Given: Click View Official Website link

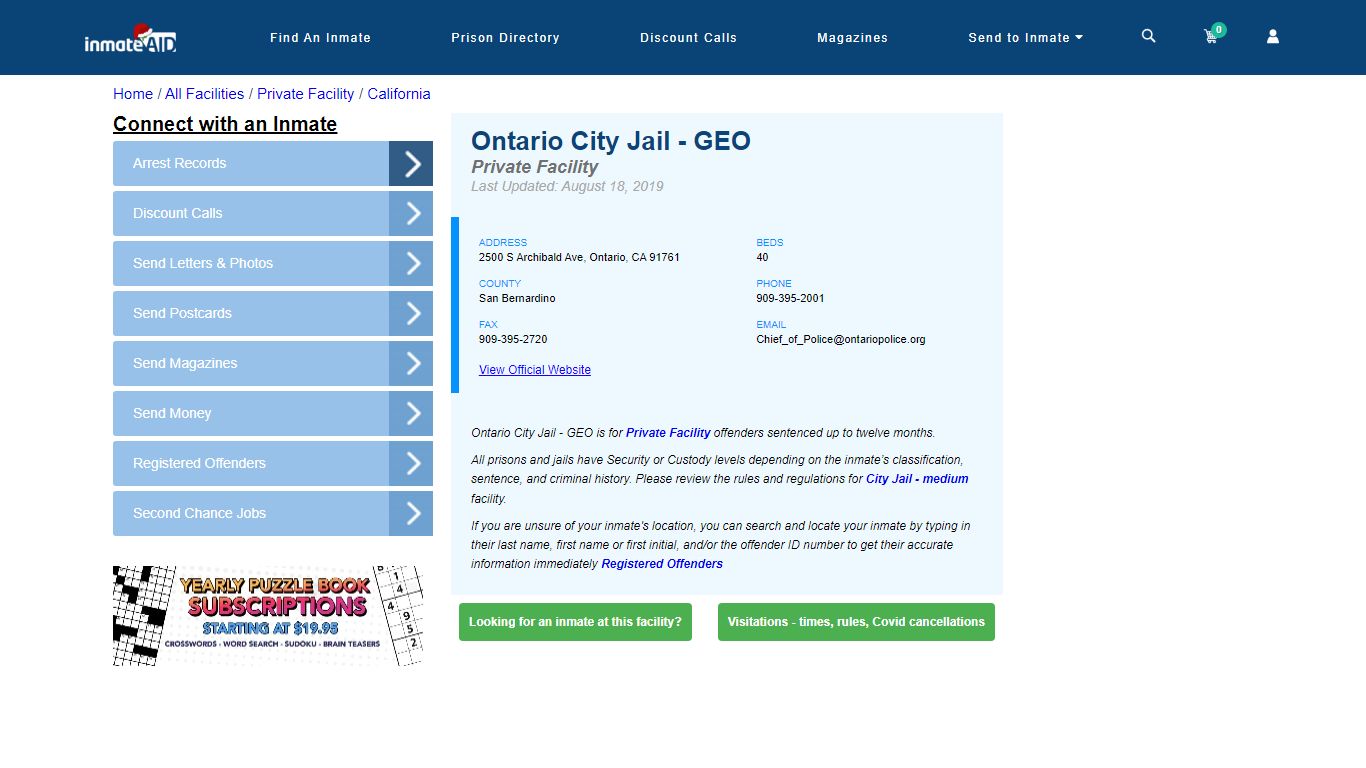Looking at the screenshot, I should [x=535, y=370].
